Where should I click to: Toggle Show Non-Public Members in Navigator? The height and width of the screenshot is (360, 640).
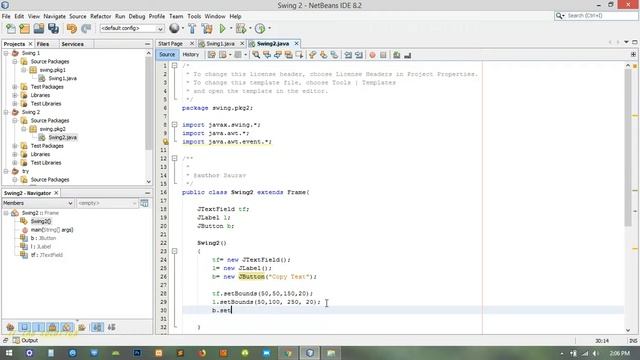pos(52,327)
